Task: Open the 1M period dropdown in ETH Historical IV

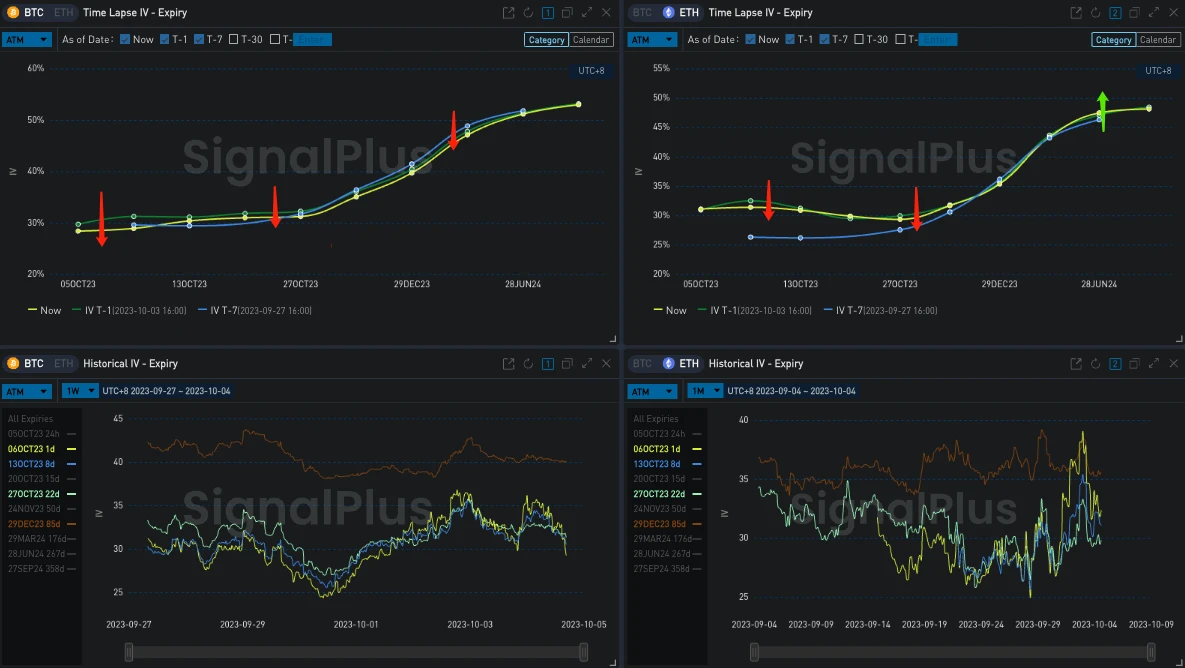Action: (x=705, y=391)
